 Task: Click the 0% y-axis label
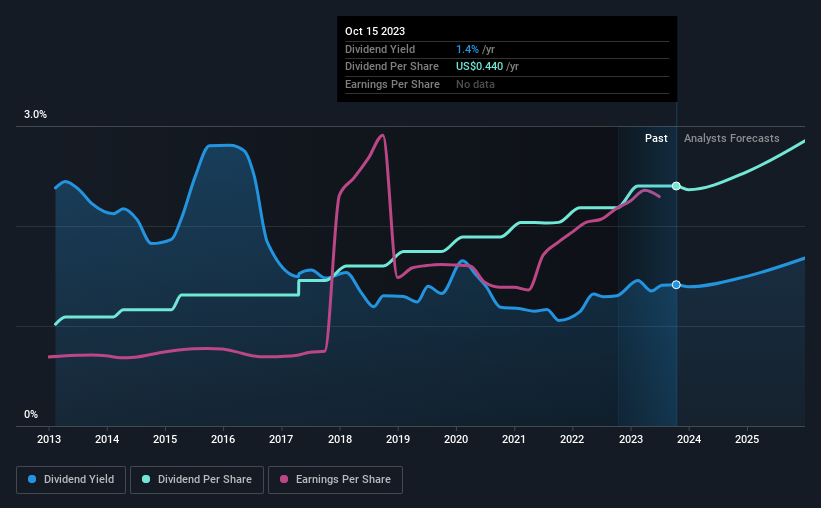click(31, 414)
